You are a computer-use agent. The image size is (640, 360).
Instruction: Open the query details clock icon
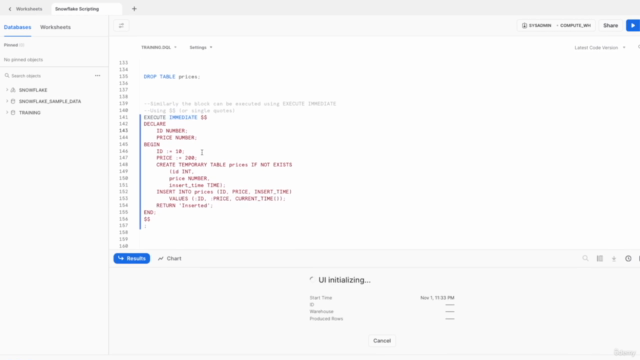(628, 258)
